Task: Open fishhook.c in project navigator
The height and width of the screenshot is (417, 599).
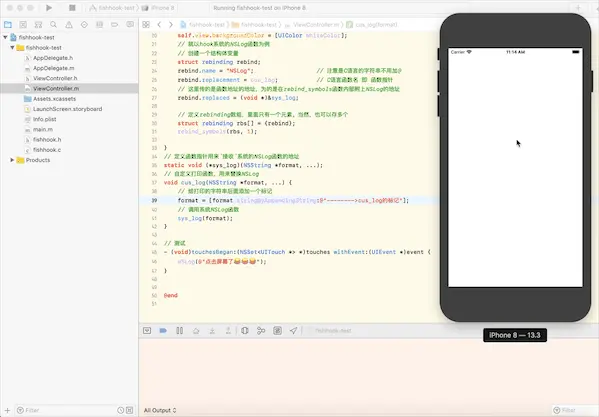Action: pos(47,150)
